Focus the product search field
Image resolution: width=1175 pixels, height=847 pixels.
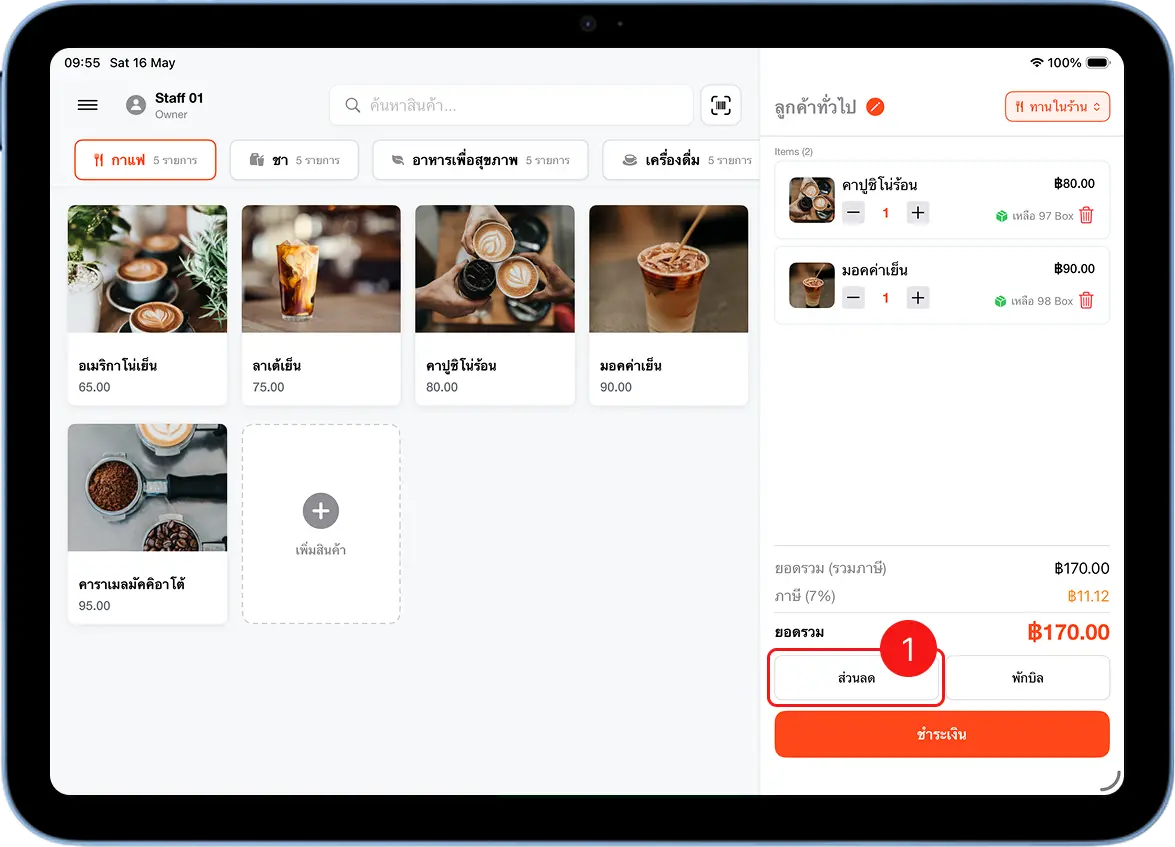coord(511,105)
